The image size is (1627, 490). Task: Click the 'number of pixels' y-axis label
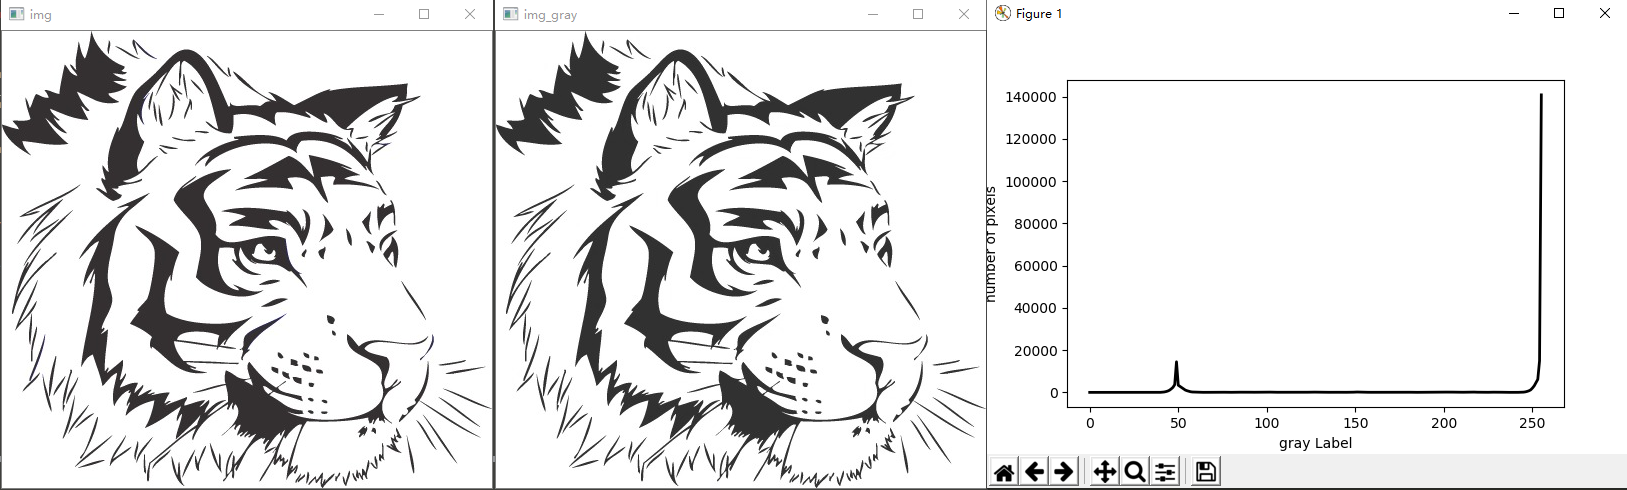[x=991, y=244]
